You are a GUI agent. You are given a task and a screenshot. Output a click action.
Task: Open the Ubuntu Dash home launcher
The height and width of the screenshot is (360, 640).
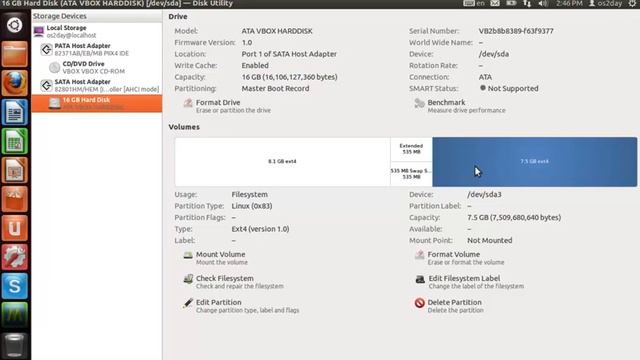[x=15, y=25]
